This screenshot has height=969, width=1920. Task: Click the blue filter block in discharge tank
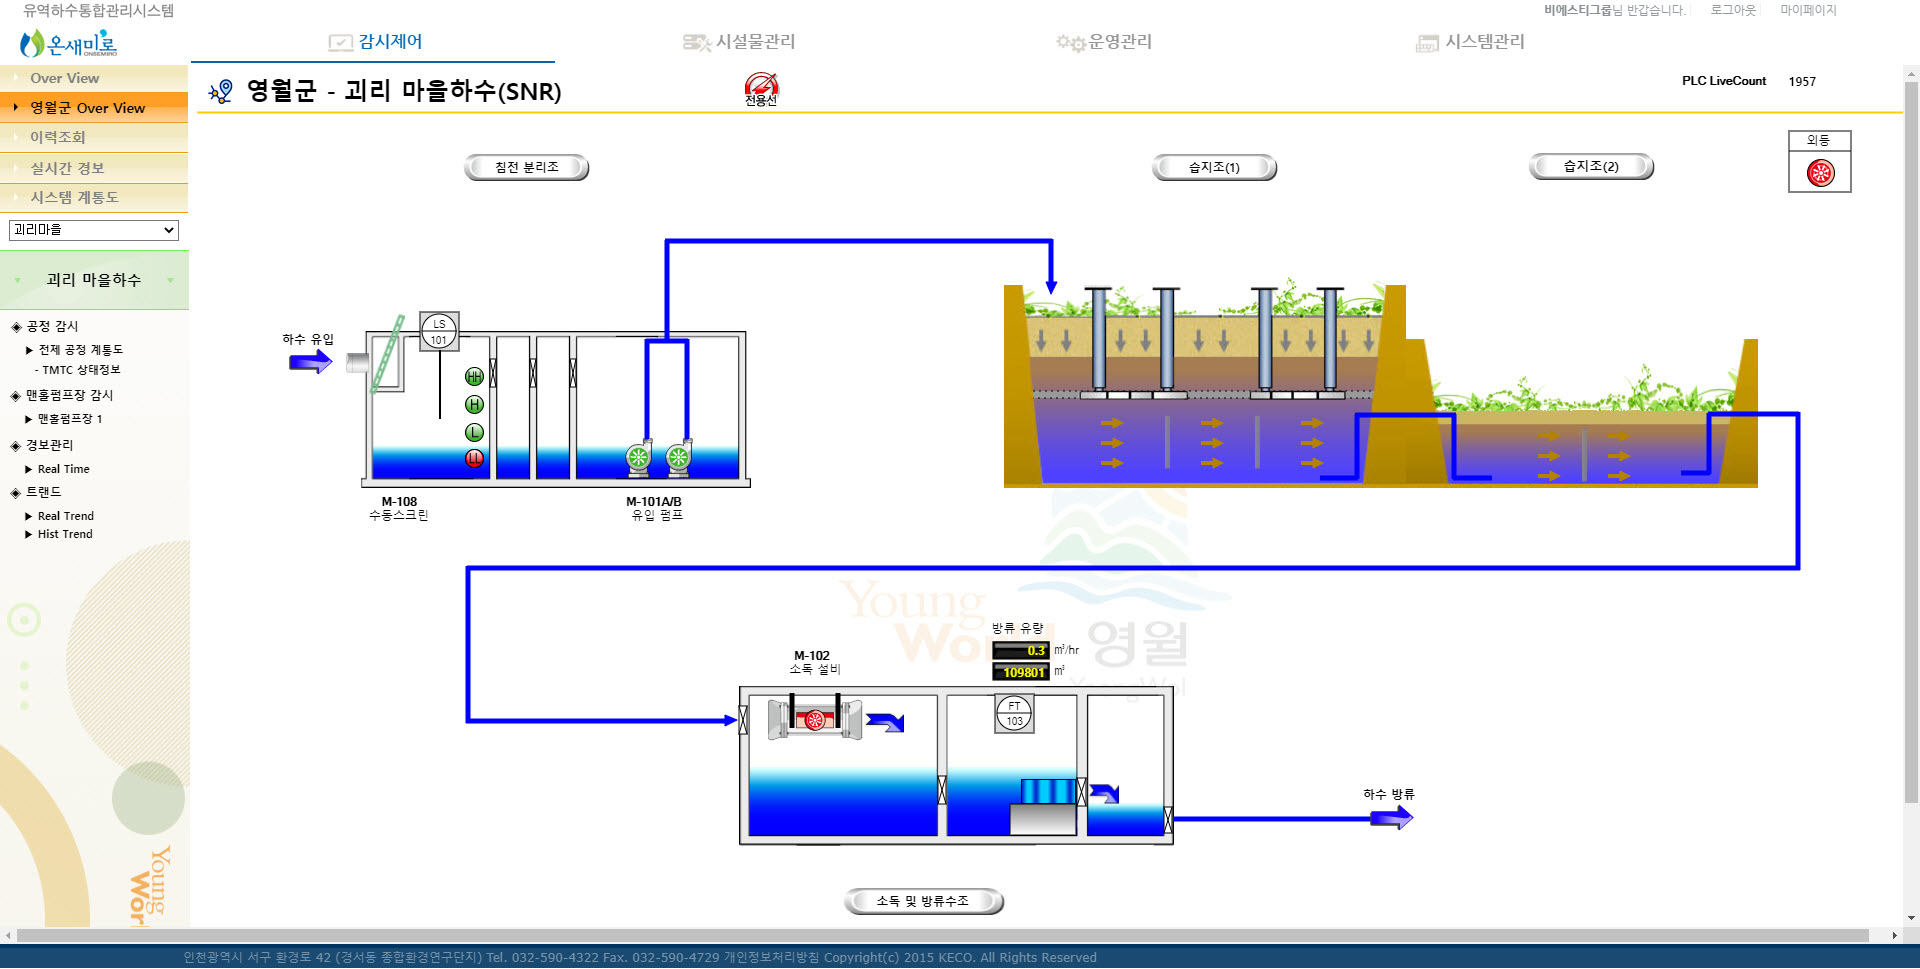1048,791
